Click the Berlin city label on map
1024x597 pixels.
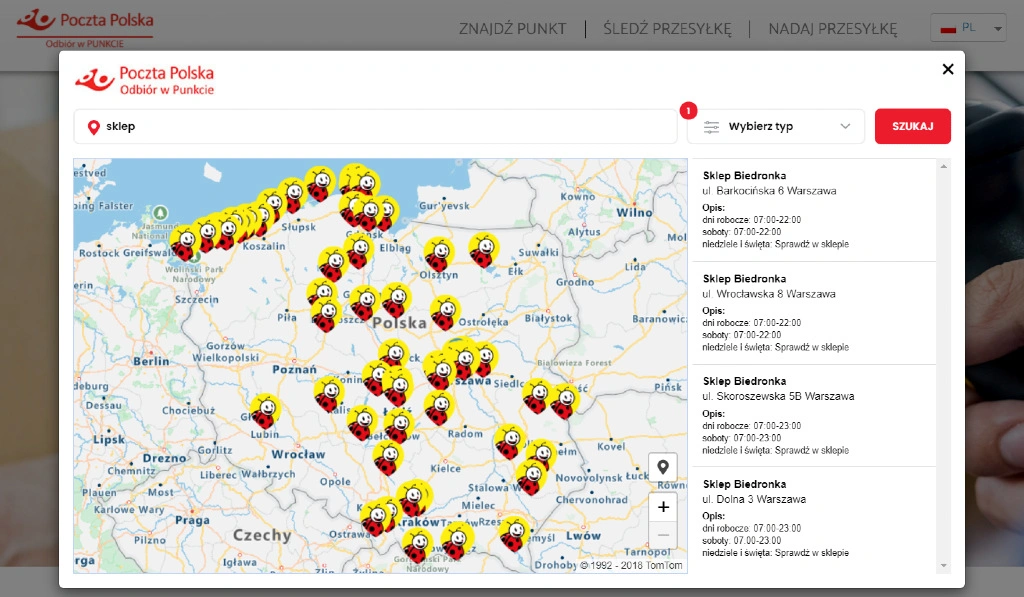click(x=152, y=361)
